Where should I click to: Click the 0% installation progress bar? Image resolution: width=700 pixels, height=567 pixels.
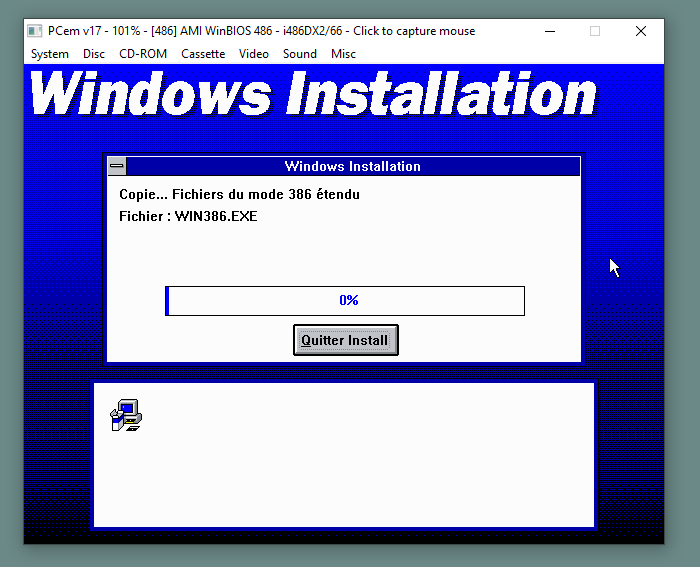point(345,300)
